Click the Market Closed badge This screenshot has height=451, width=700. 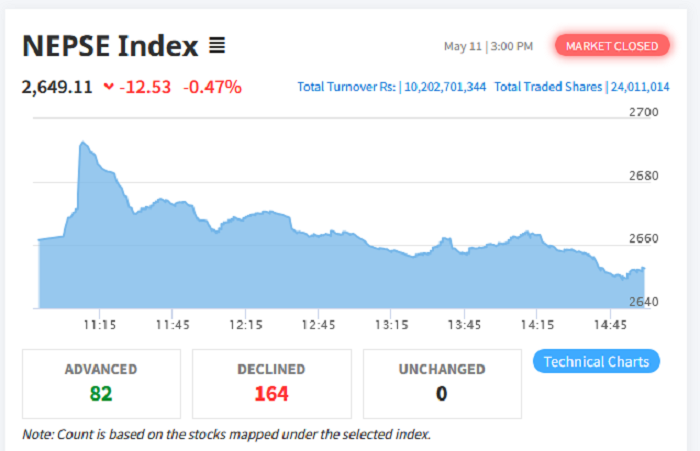point(612,46)
